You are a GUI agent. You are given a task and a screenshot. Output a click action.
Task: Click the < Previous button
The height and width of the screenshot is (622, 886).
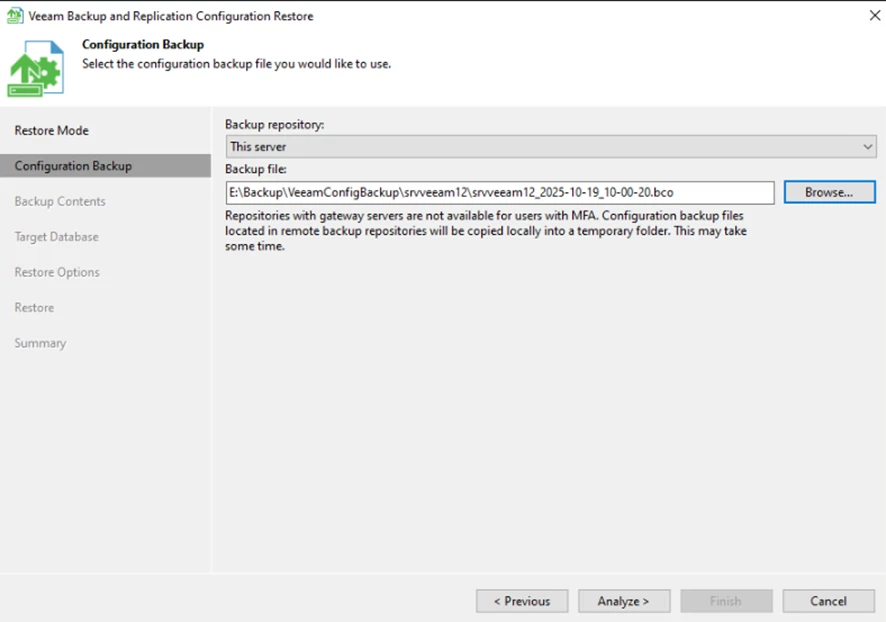522,601
